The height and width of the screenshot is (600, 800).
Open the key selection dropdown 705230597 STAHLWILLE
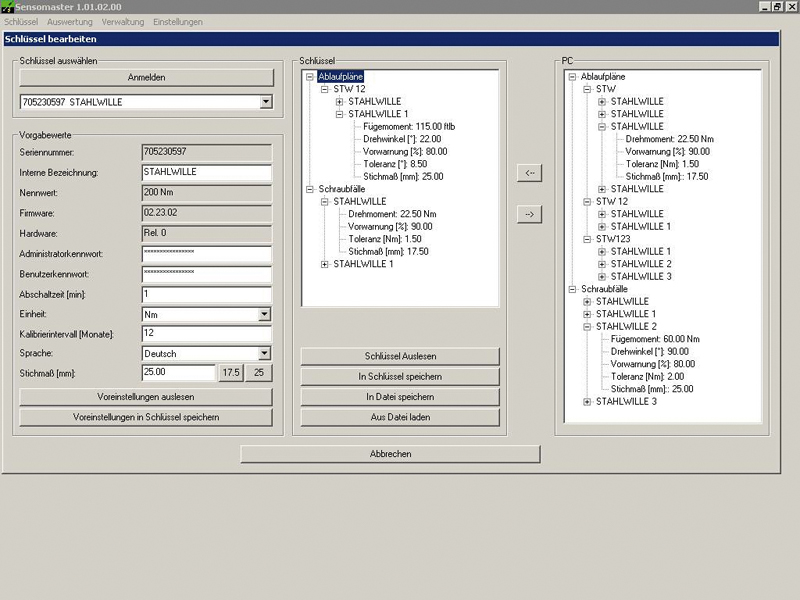(265, 101)
